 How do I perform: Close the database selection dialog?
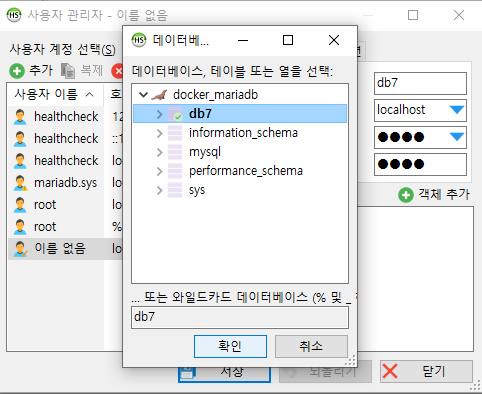(334, 40)
